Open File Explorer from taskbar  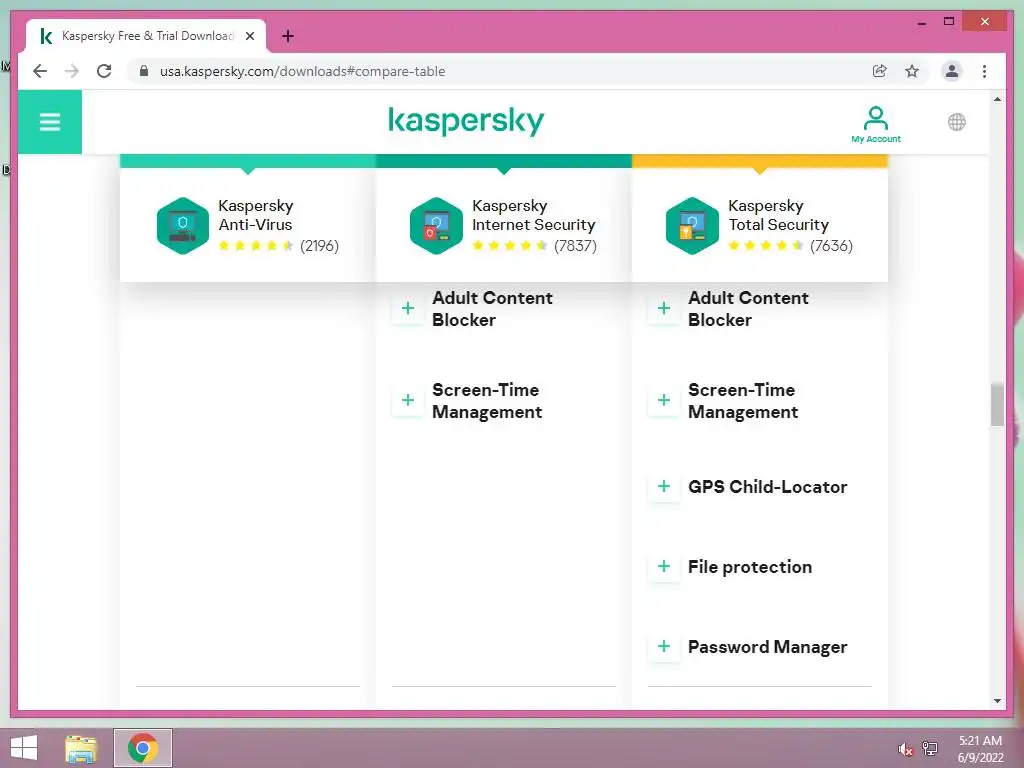81,748
